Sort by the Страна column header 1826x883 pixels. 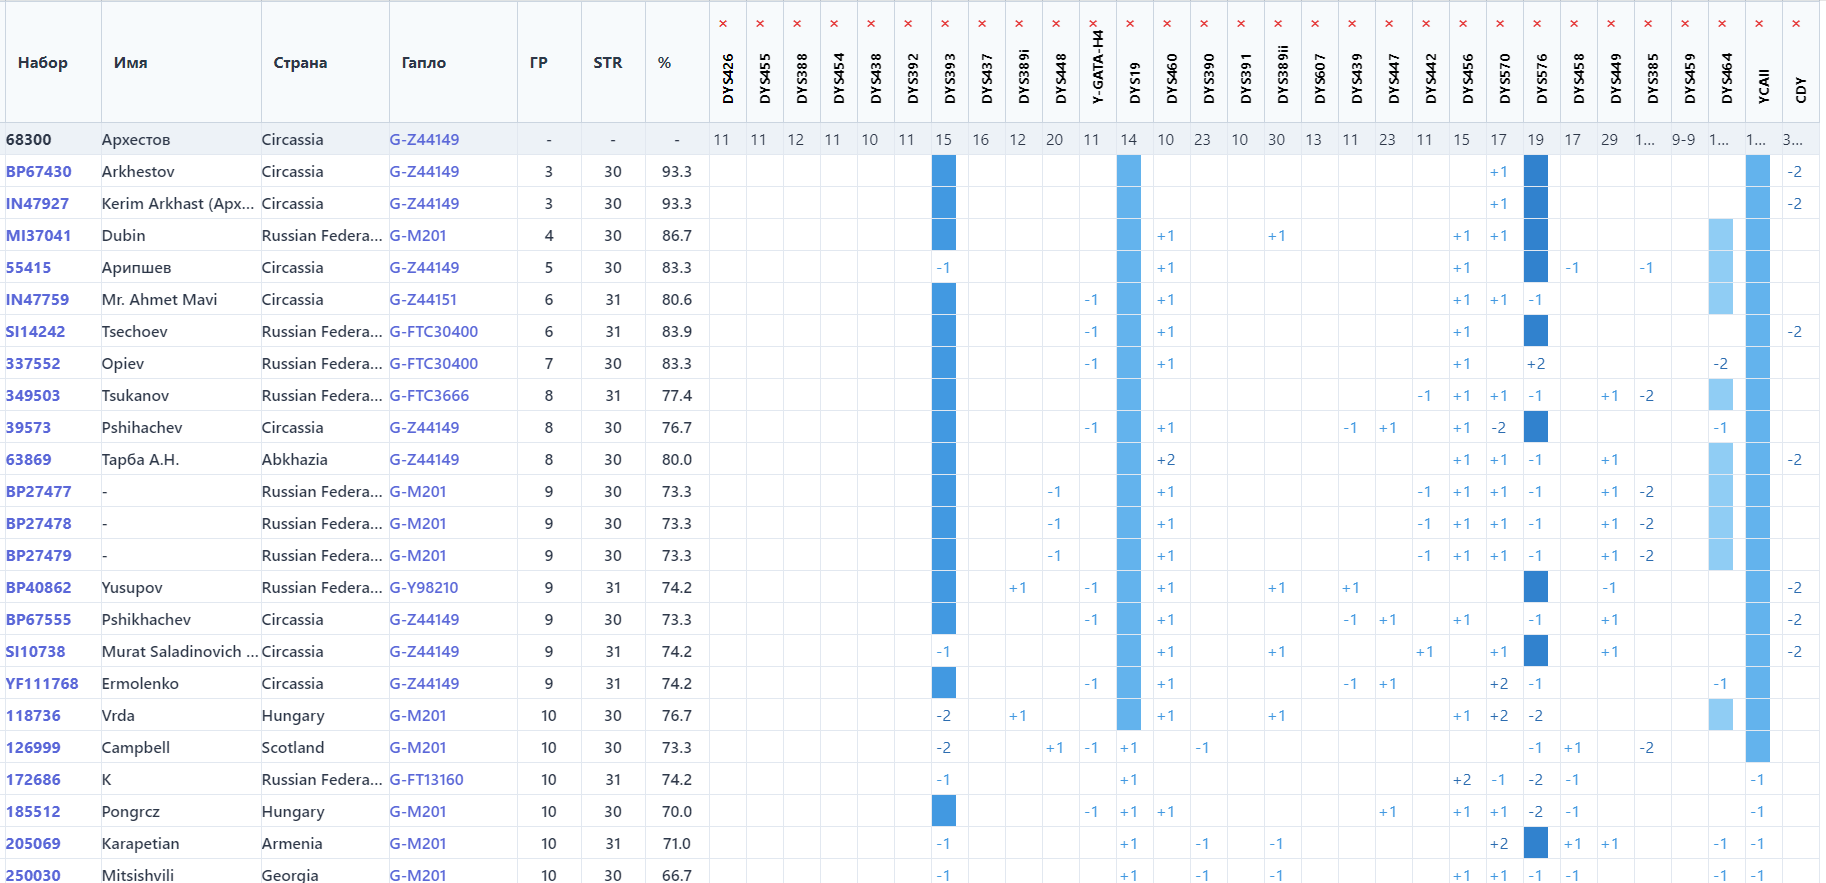(x=300, y=62)
